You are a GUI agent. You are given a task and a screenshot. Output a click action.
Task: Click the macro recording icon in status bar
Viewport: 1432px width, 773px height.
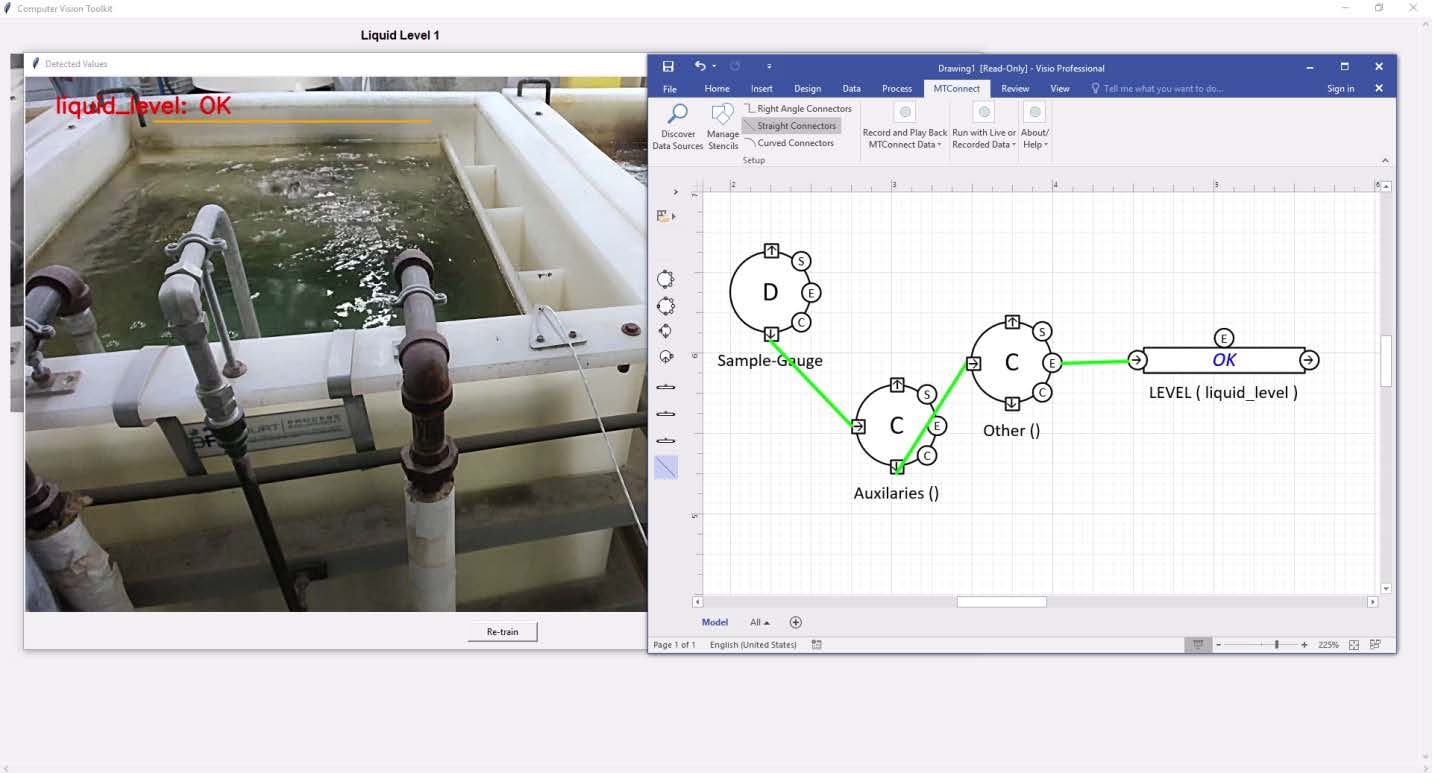pos(816,645)
